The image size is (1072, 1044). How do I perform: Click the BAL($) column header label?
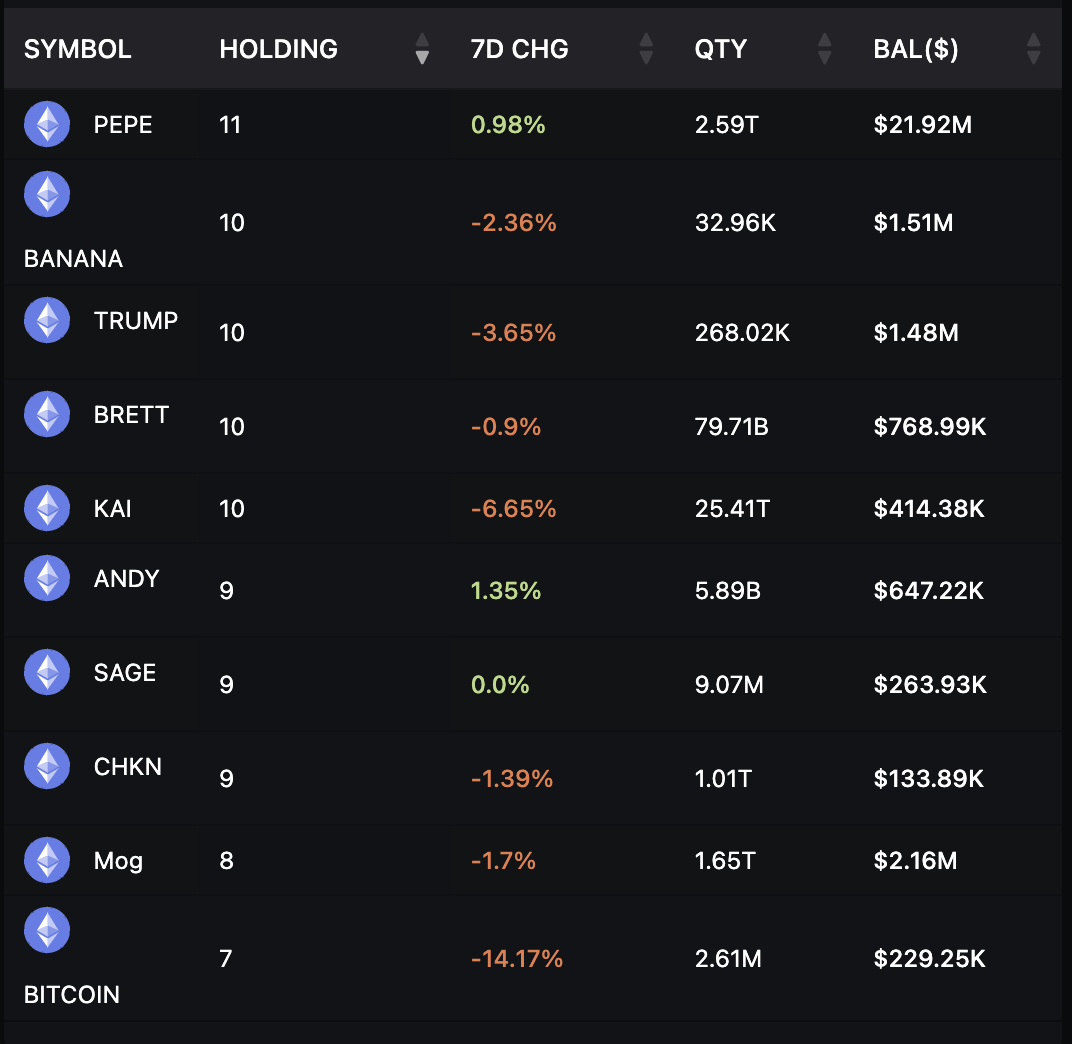[916, 49]
